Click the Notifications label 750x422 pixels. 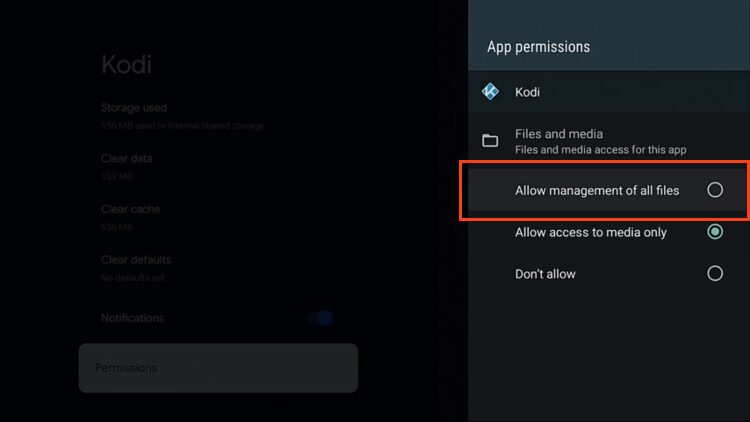132,318
